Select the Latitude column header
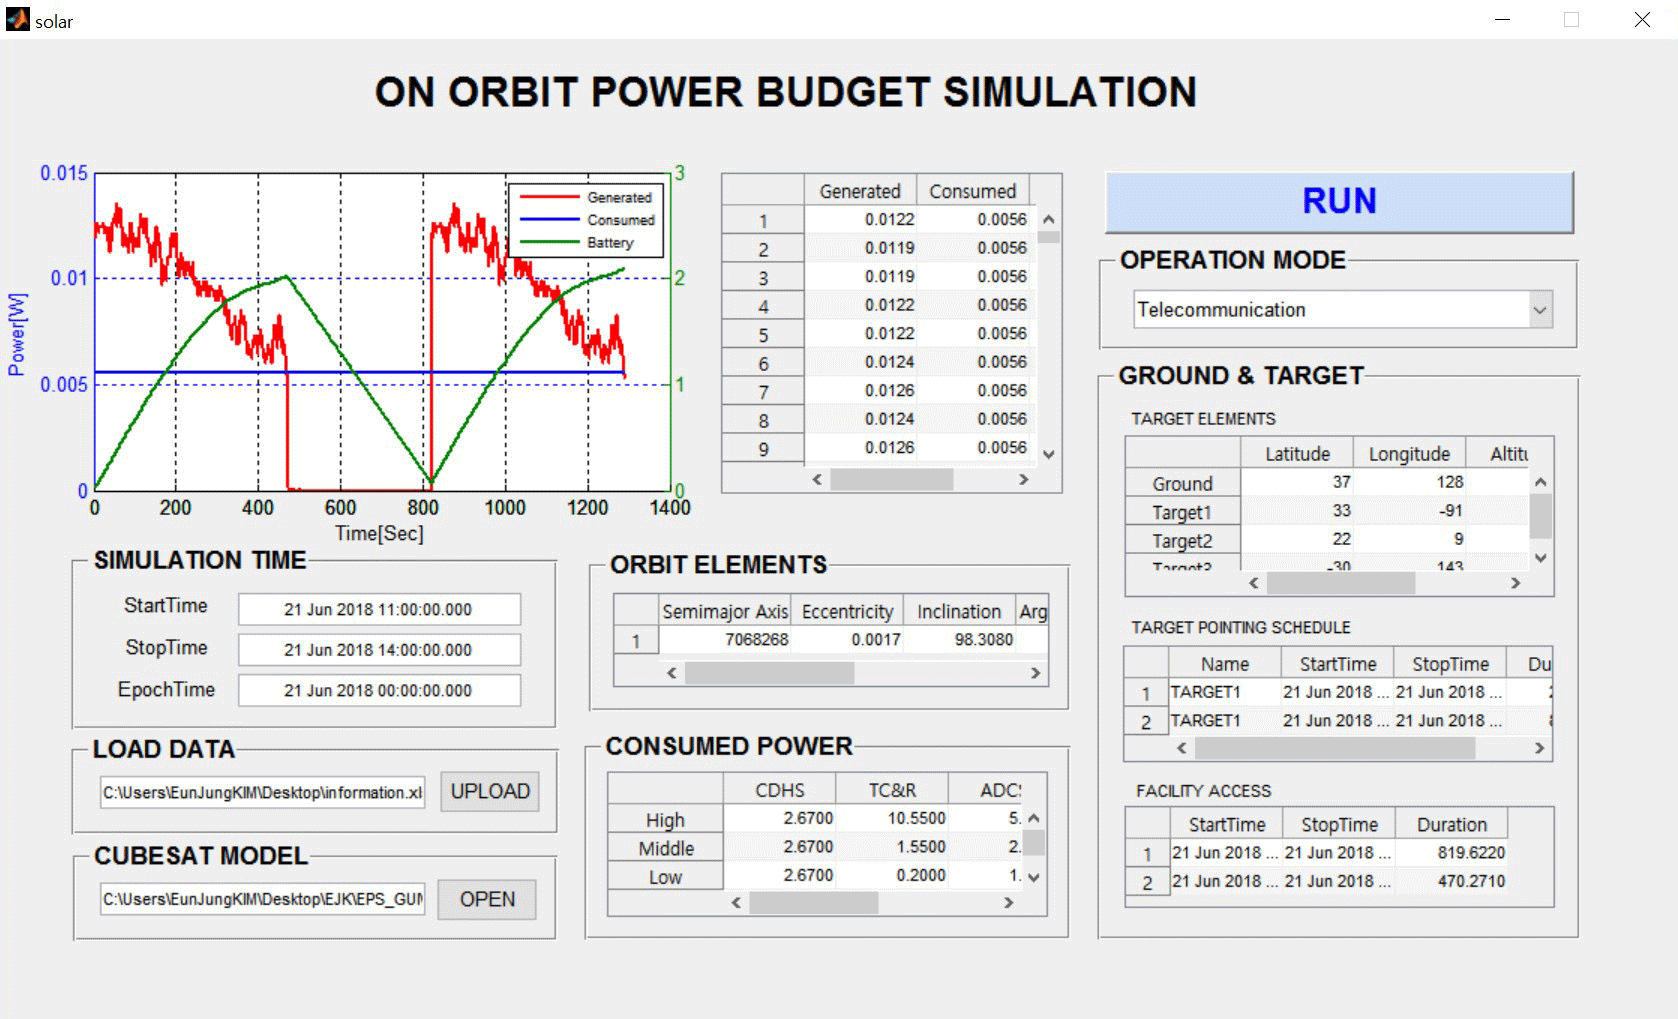The width and height of the screenshot is (1678, 1019). pos(1297,453)
